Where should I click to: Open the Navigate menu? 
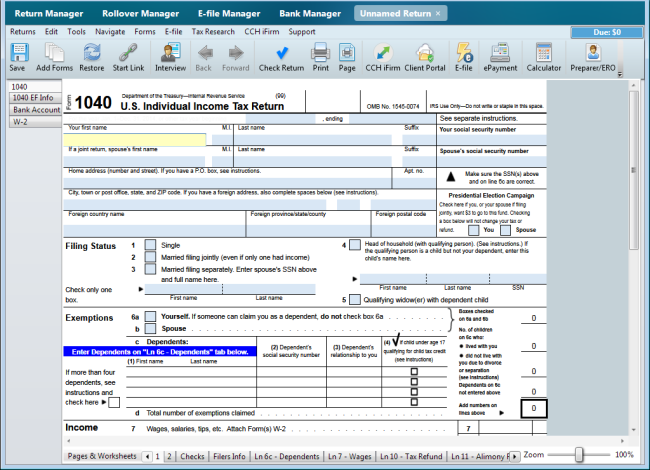click(x=110, y=31)
